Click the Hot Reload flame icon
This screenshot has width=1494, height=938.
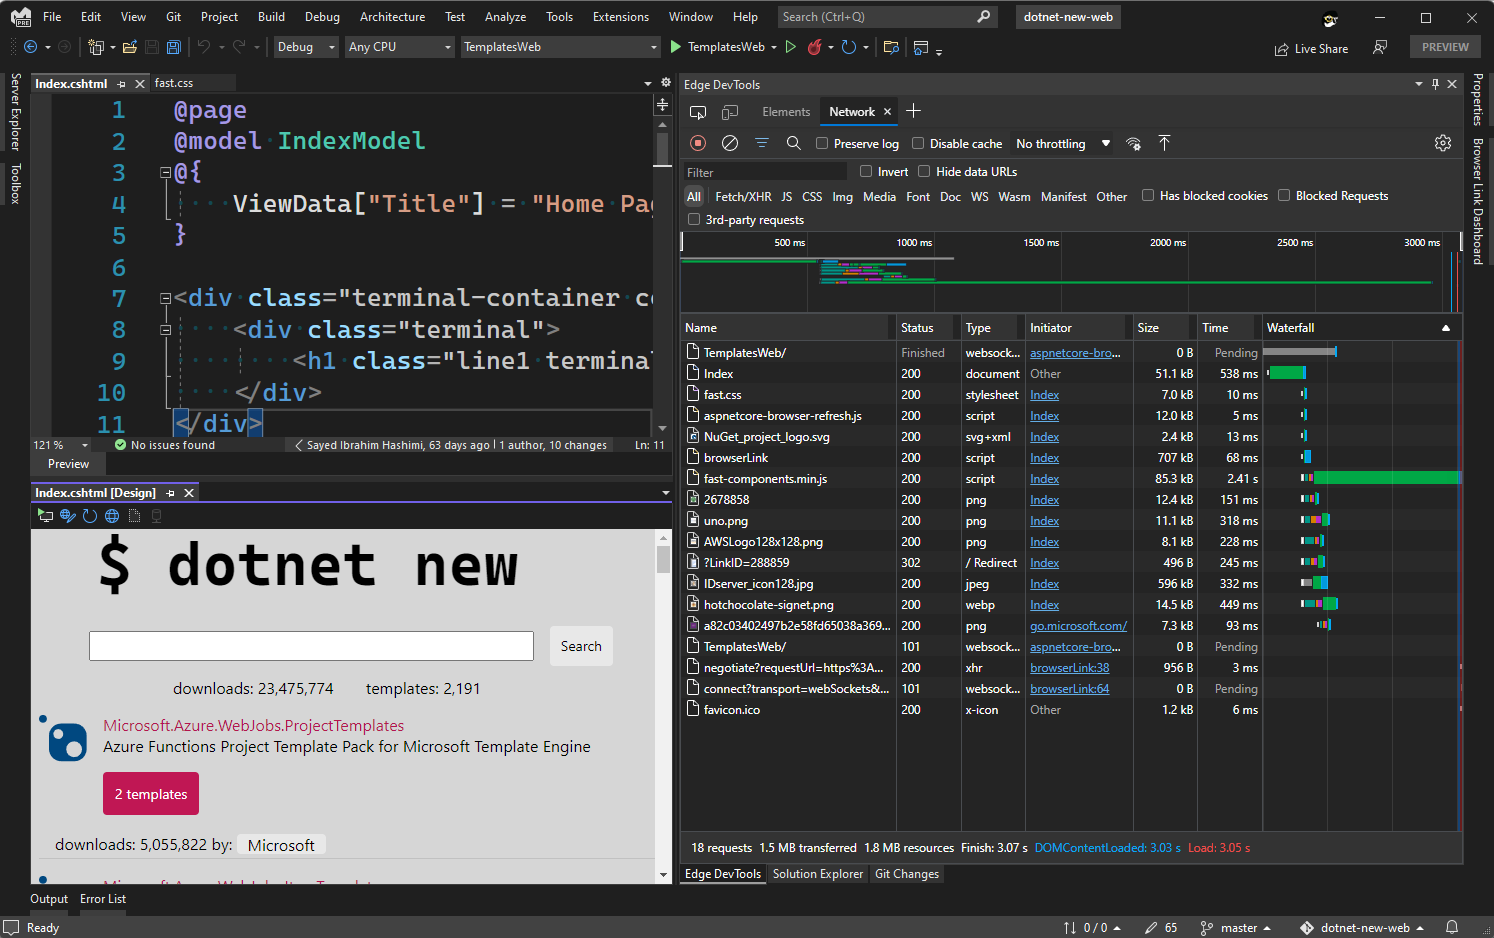(815, 47)
